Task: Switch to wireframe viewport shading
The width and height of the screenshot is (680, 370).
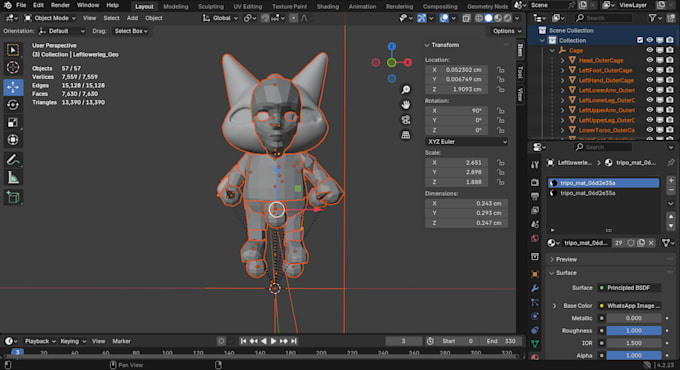Action: pos(479,18)
